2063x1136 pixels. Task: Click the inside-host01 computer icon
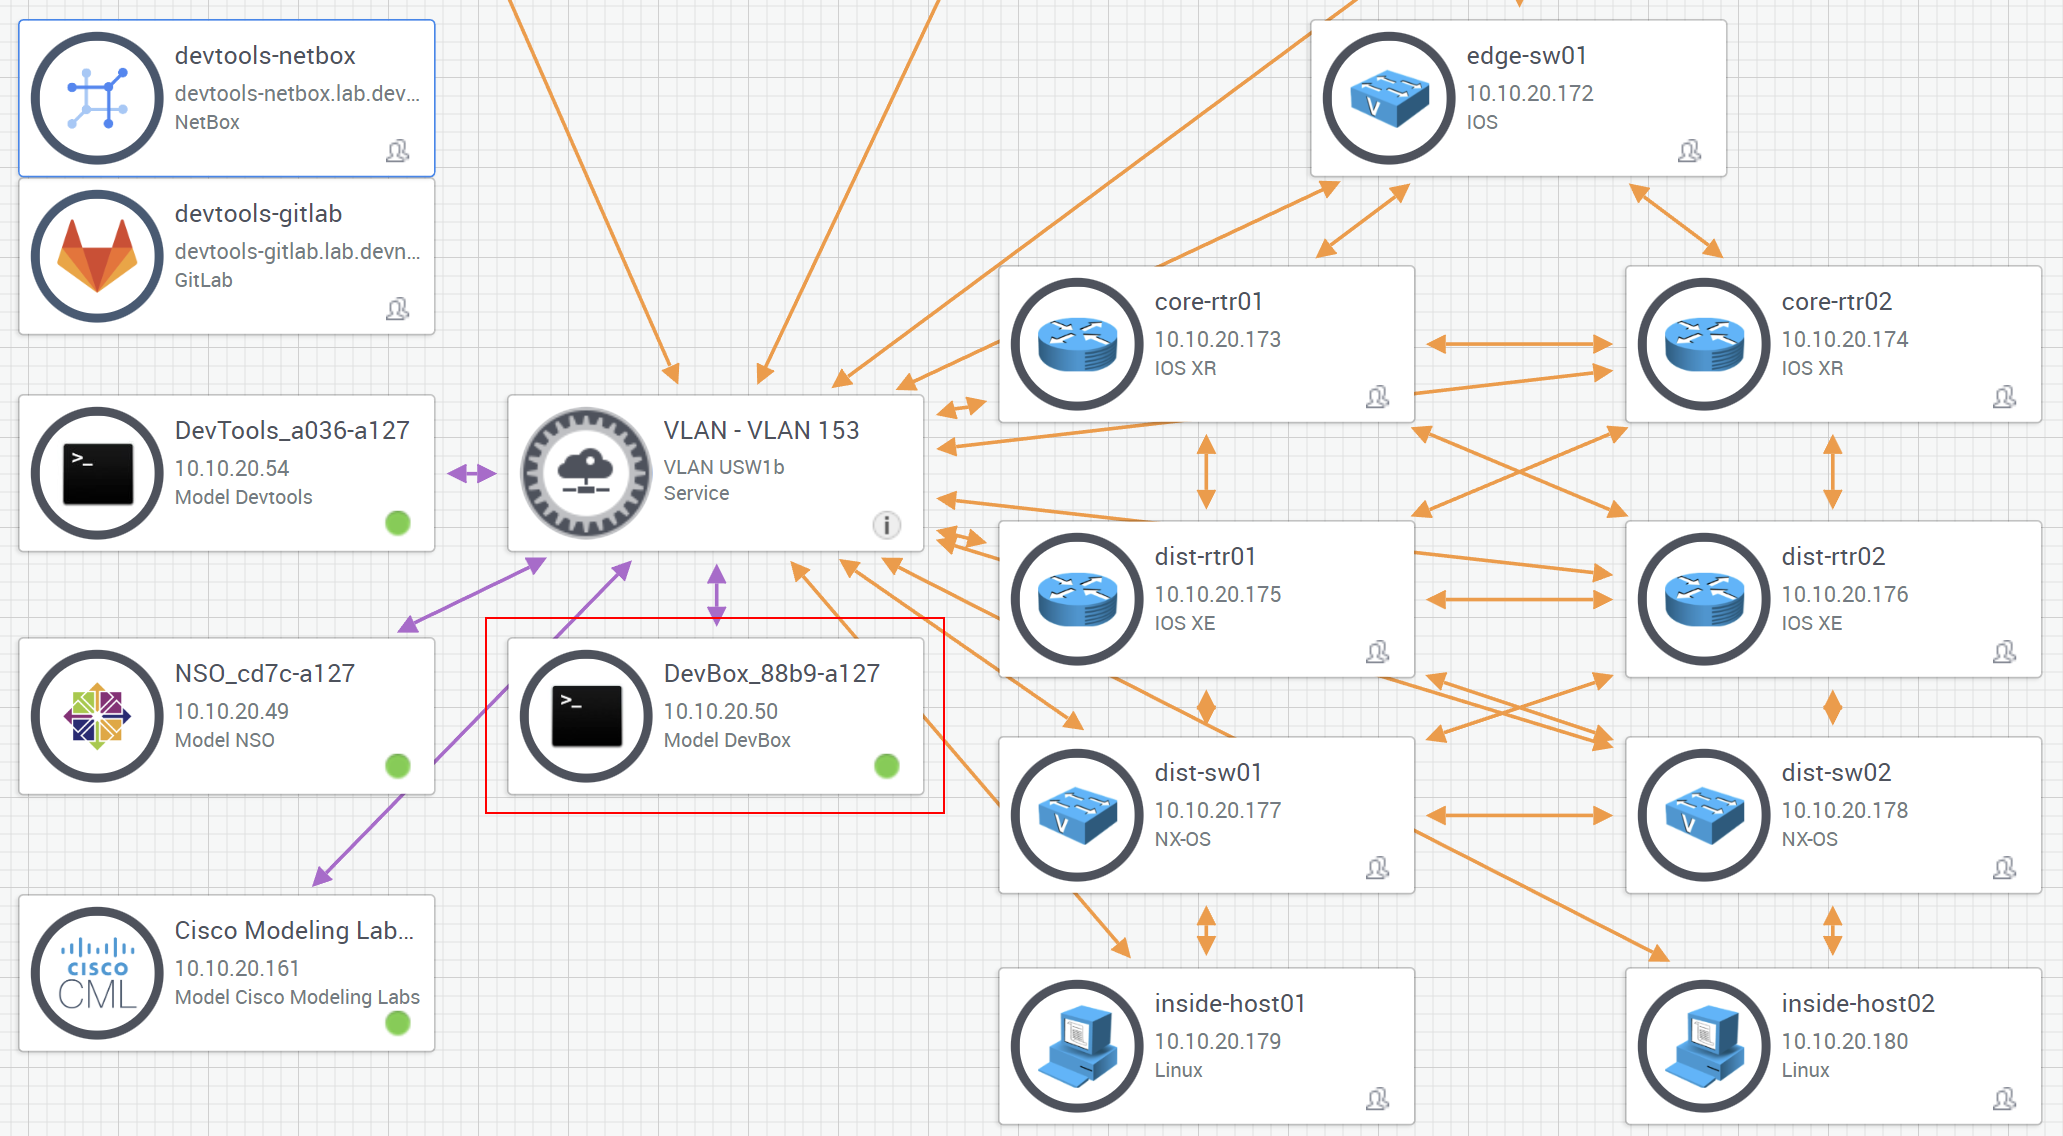[1077, 1046]
